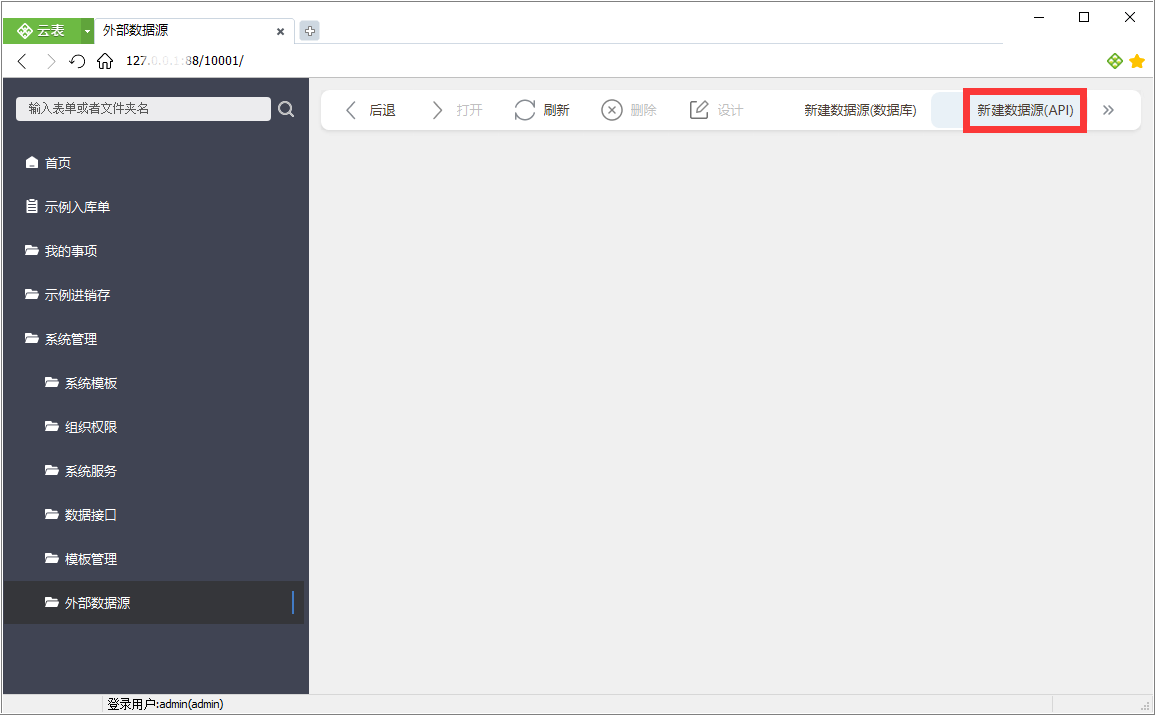Click the 后退 toolbar button
This screenshot has height=715, width=1155.
pyautogui.click(x=370, y=110)
